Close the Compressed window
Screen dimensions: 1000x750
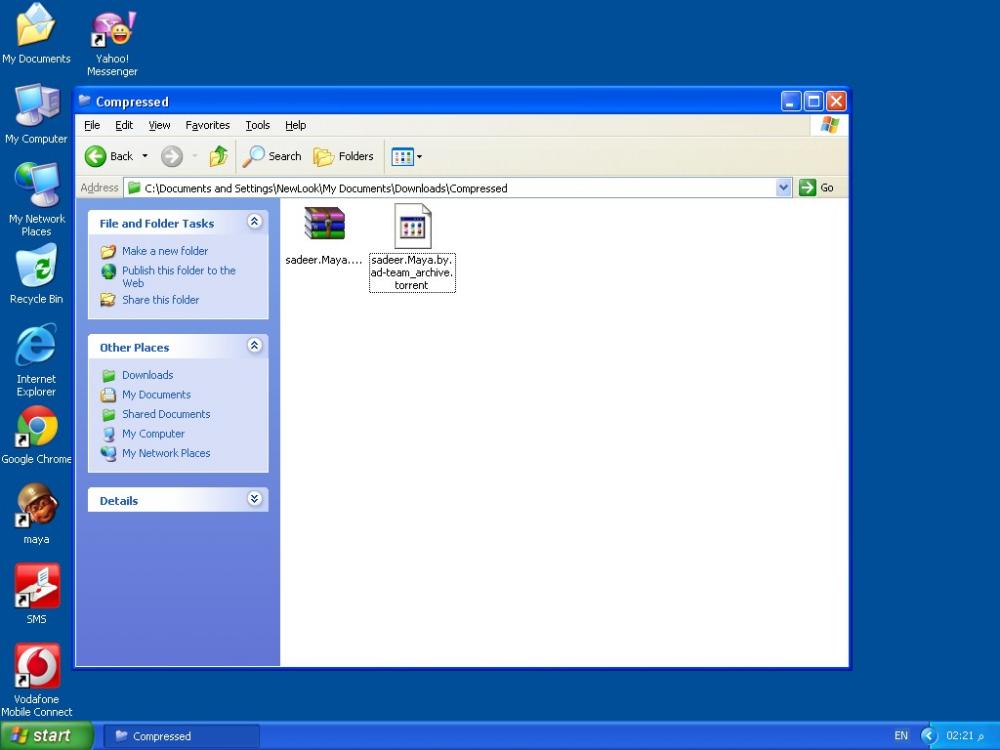835,101
